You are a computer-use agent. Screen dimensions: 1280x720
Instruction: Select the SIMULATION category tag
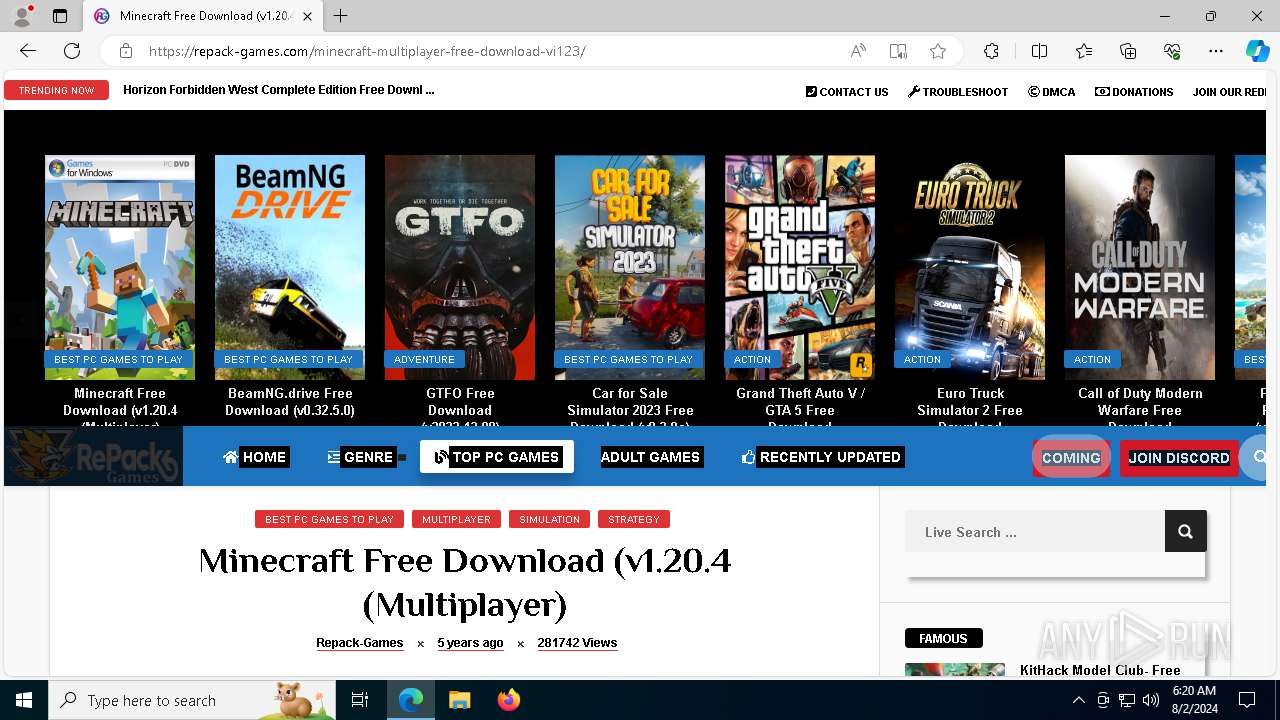tap(549, 519)
